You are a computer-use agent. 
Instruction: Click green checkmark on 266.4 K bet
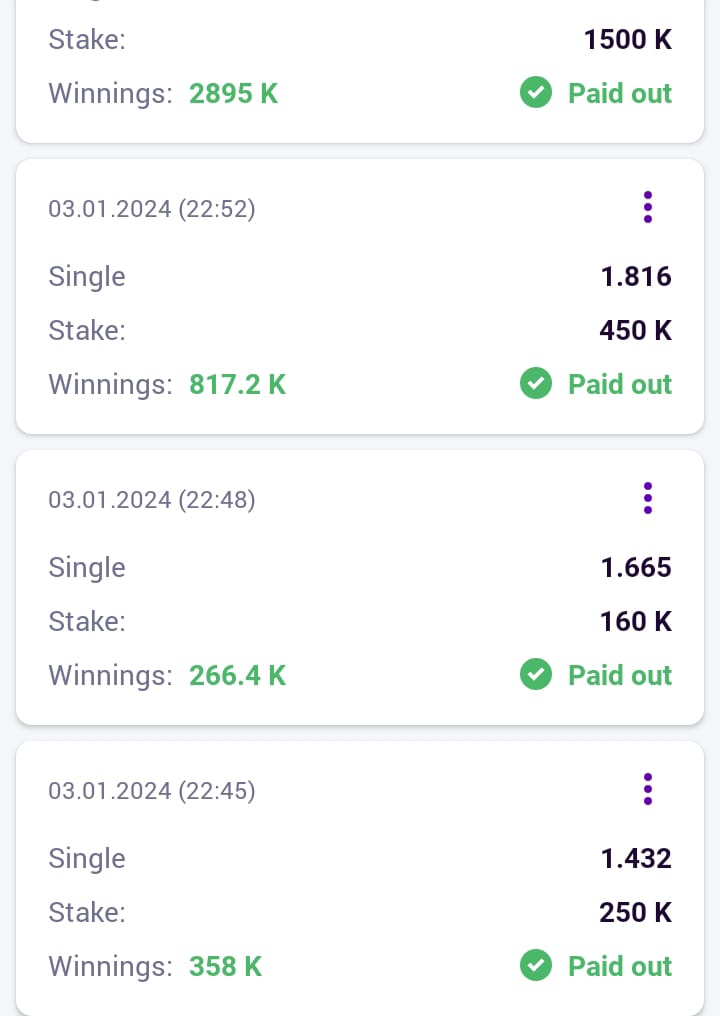pyautogui.click(x=536, y=675)
